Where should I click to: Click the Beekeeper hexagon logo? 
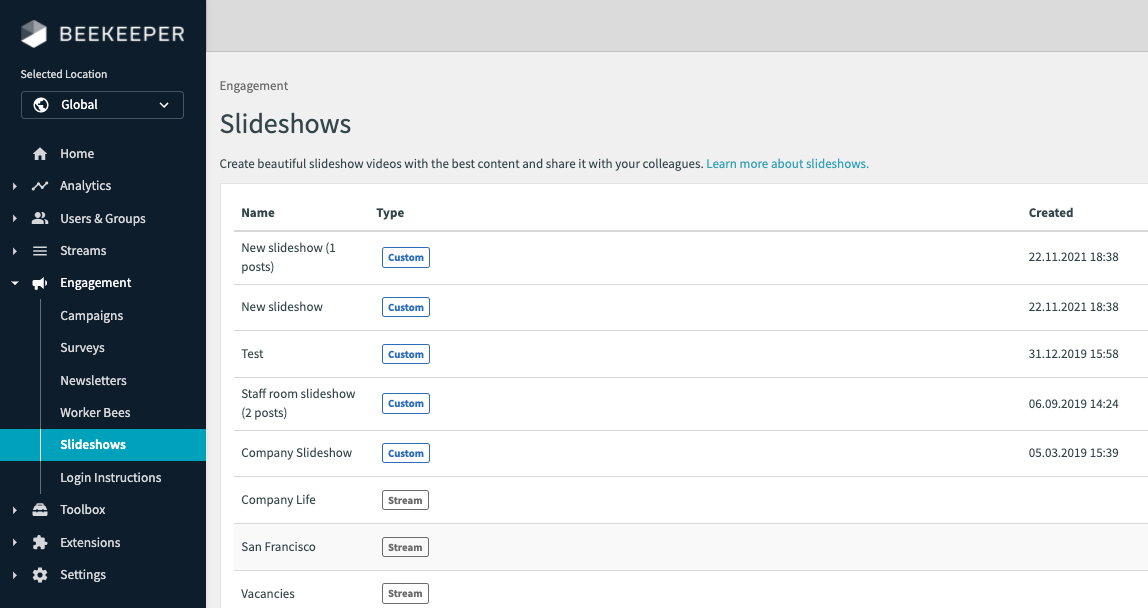[x=32, y=33]
